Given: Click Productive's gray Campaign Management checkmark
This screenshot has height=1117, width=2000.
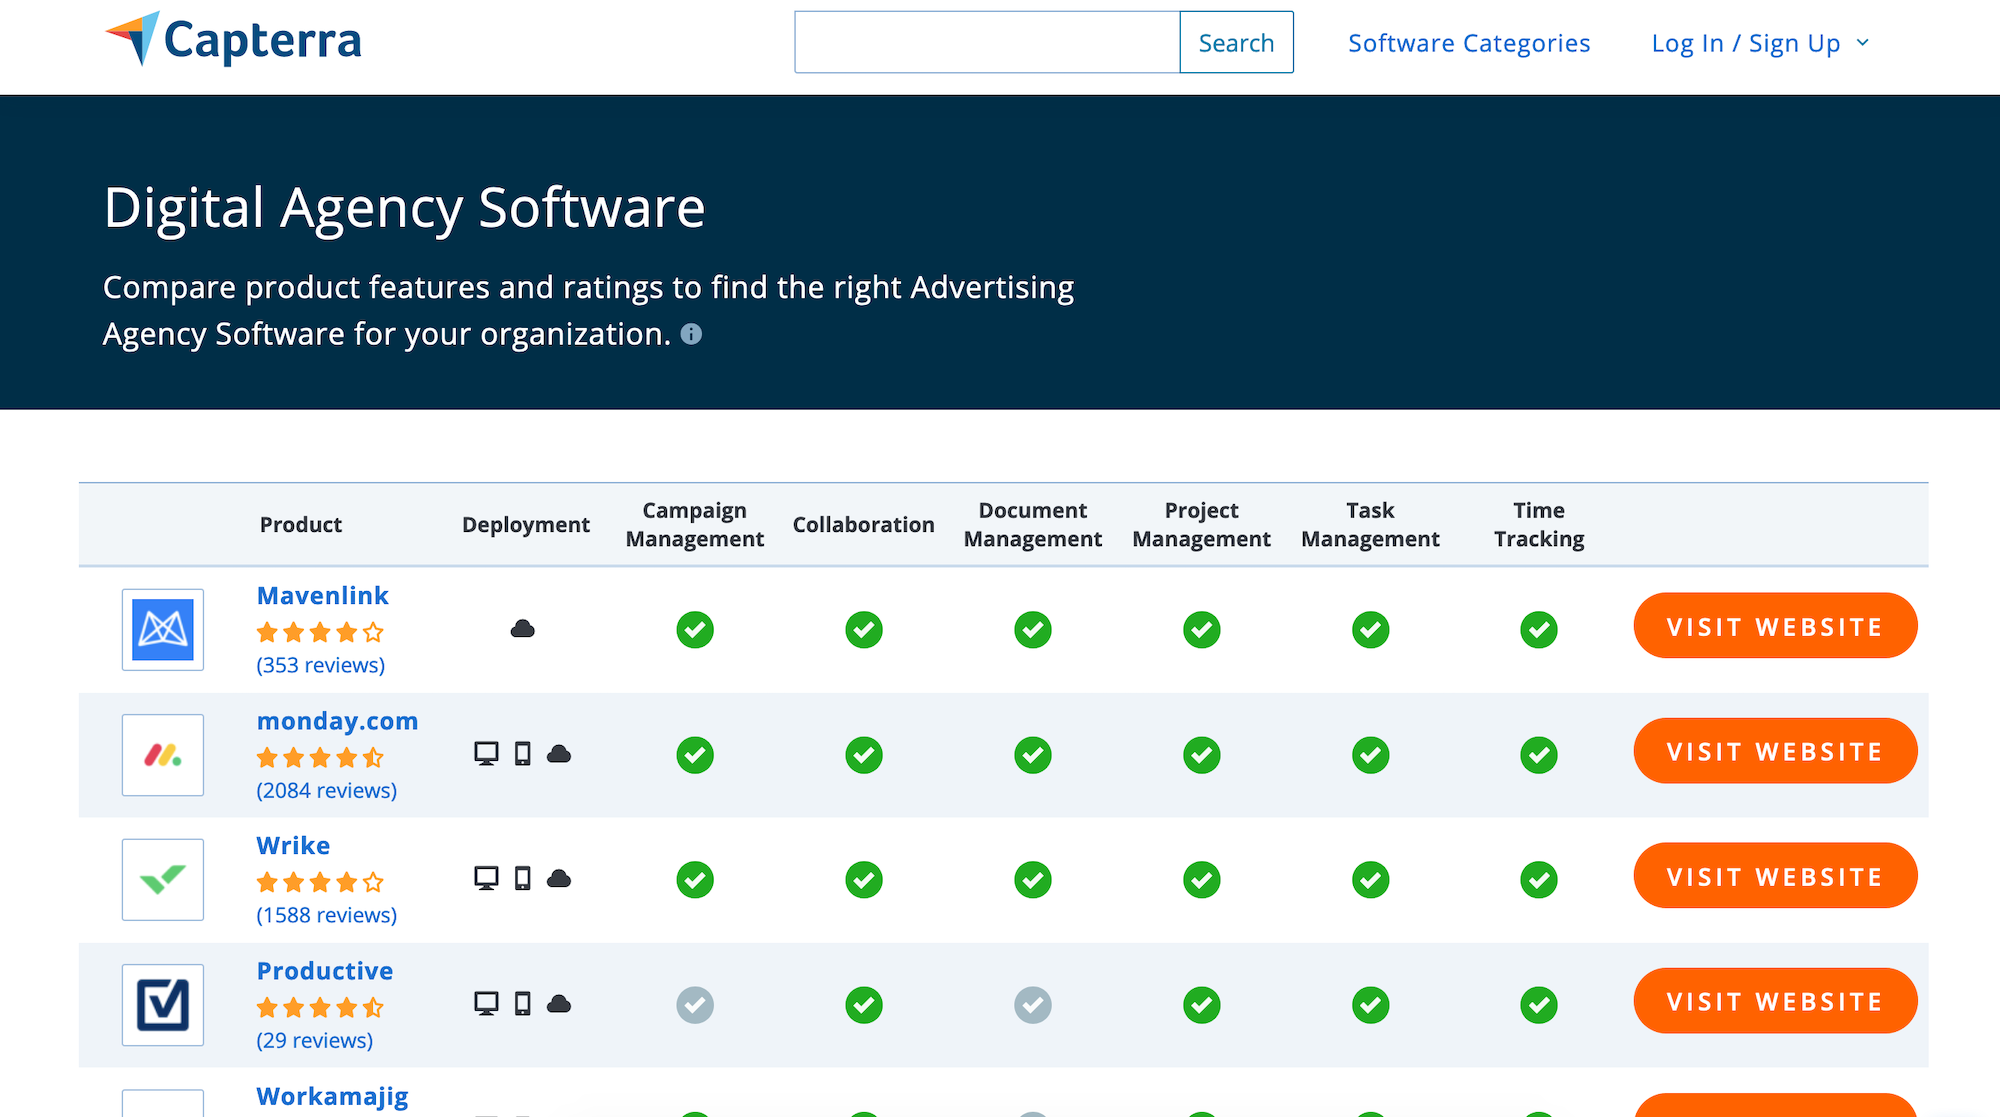Looking at the screenshot, I should (695, 1005).
